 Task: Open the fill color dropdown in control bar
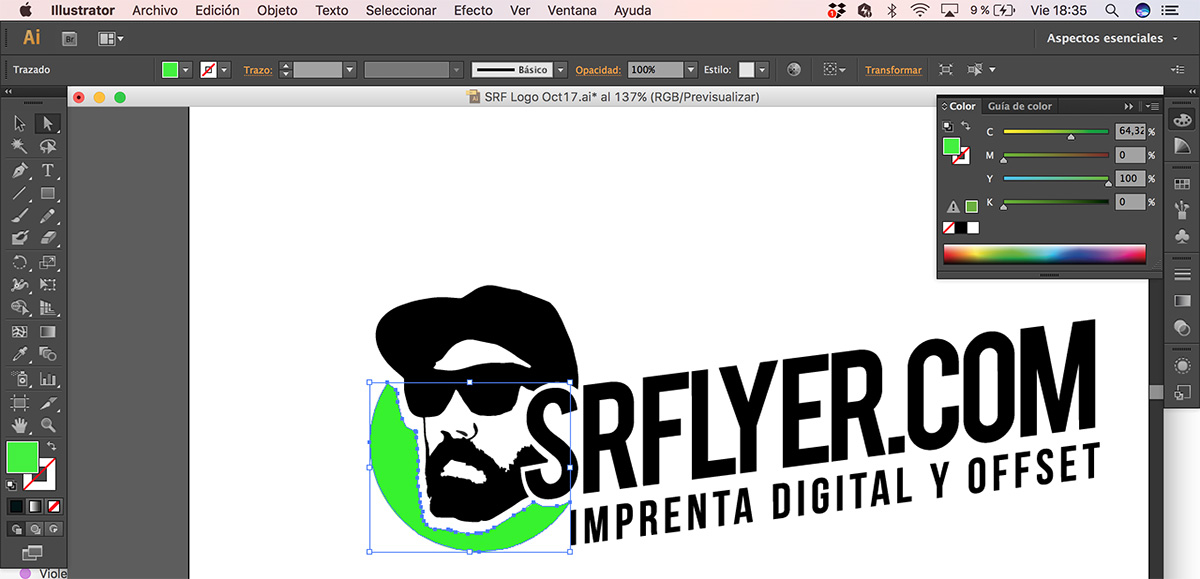[x=187, y=70]
